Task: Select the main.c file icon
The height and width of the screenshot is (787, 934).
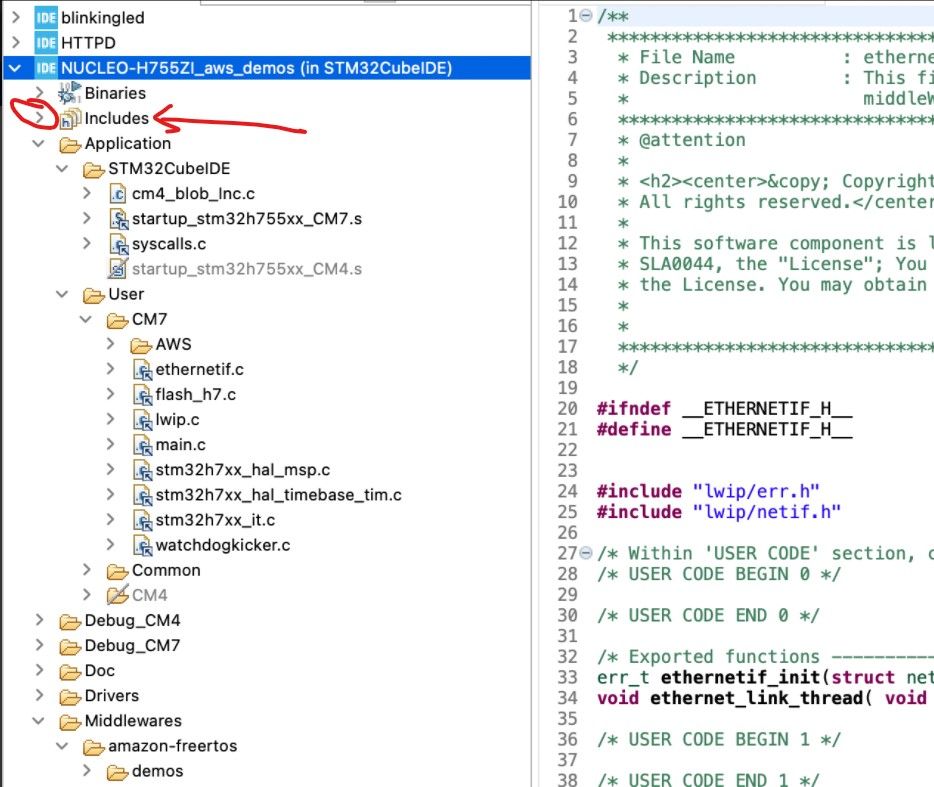Action: tap(142, 445)
